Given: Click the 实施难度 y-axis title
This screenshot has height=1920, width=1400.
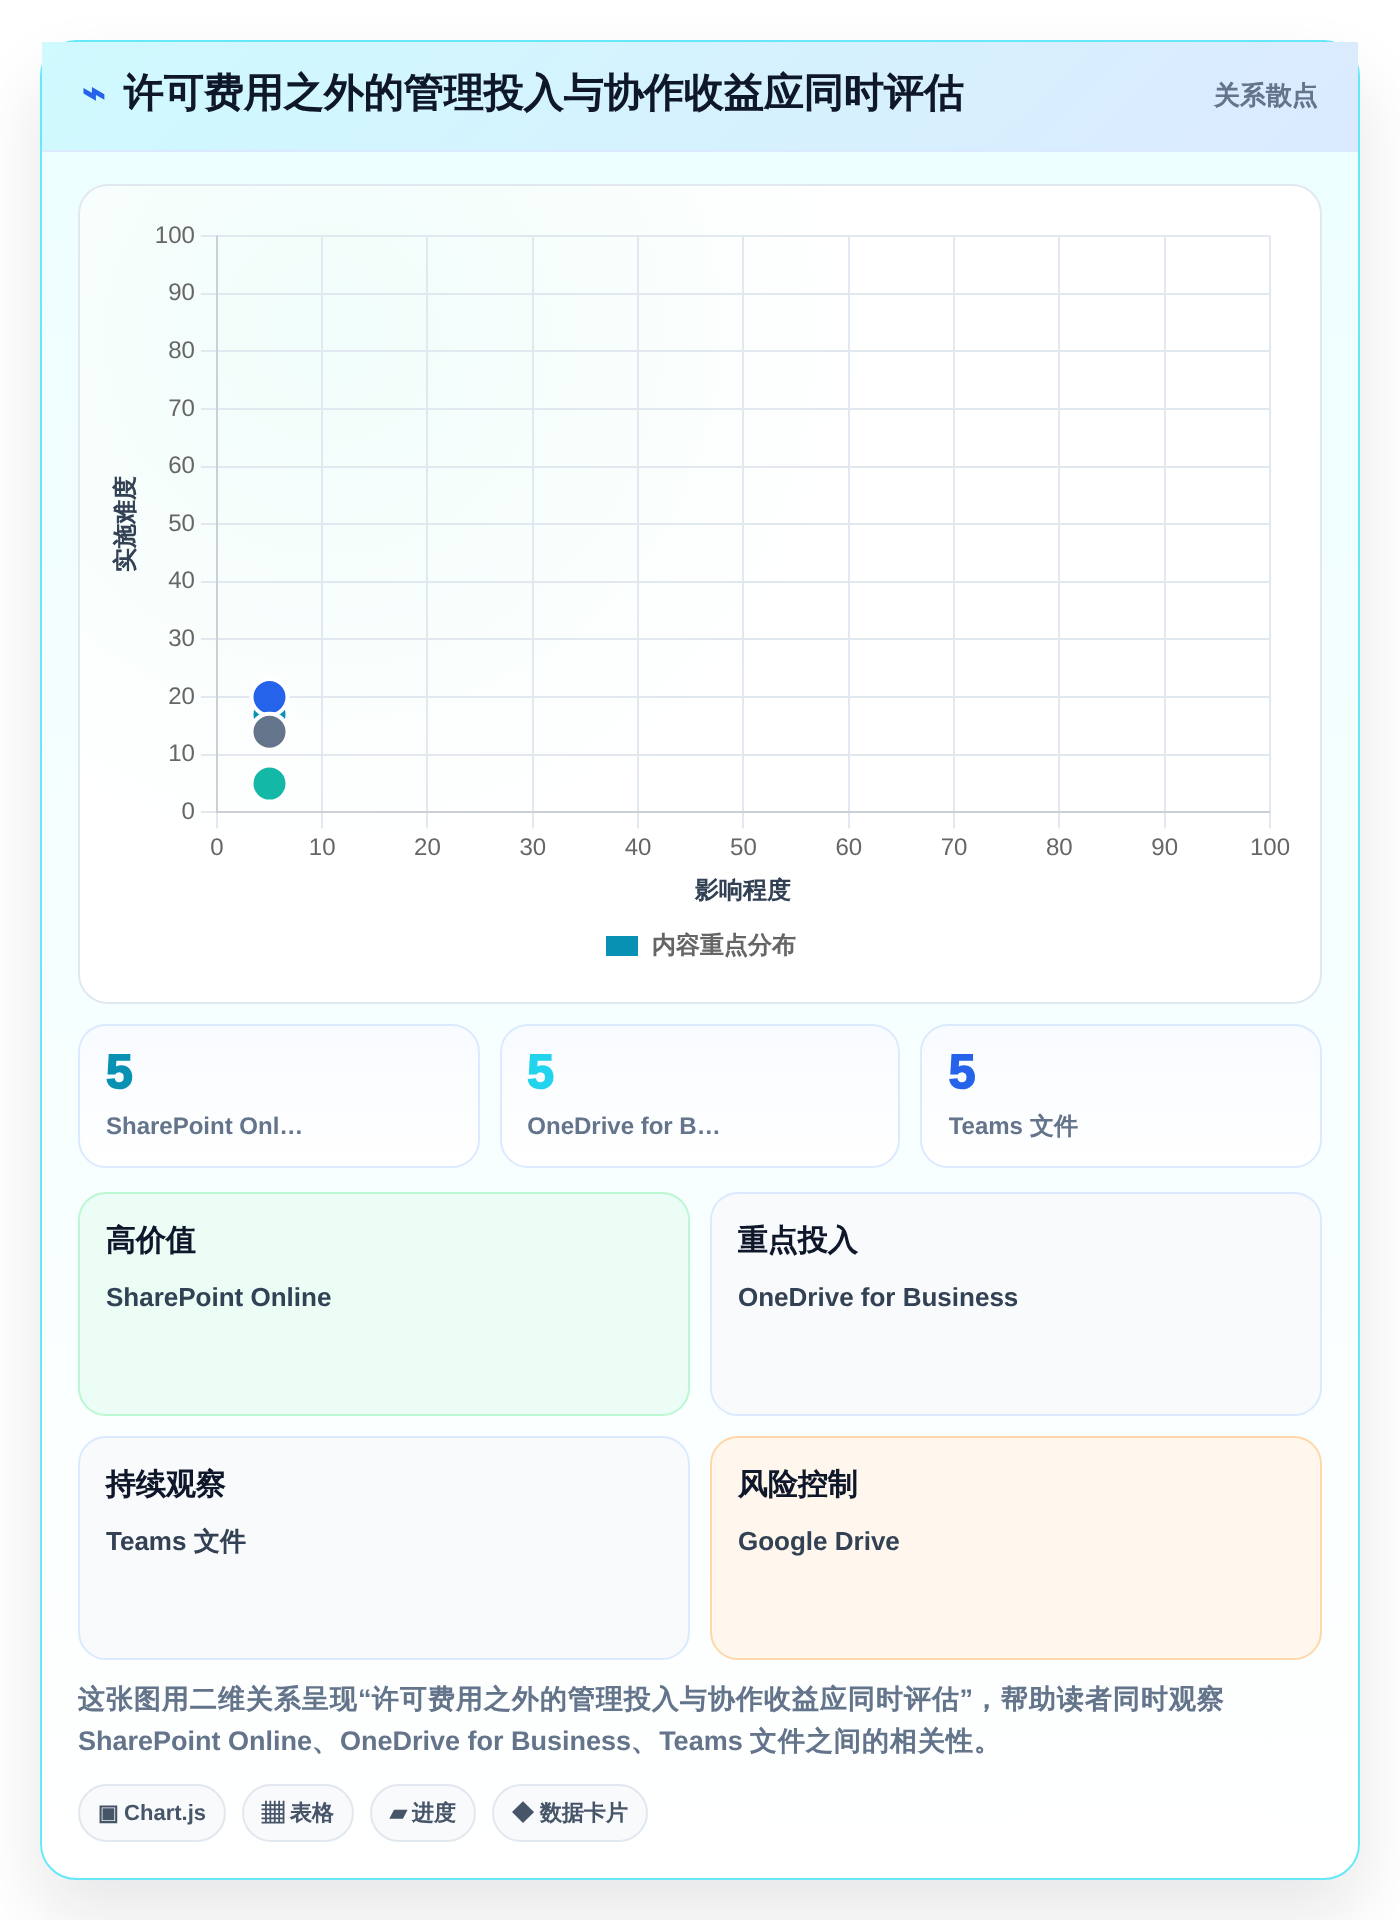Looking at the screenshot, I should pyautogui.click(x=125, y=524).
